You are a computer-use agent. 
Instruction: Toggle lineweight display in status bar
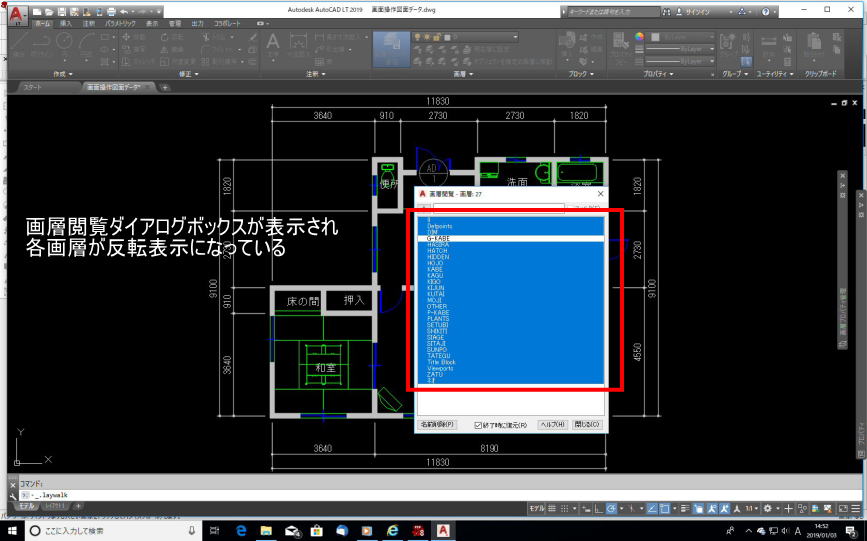686,508
